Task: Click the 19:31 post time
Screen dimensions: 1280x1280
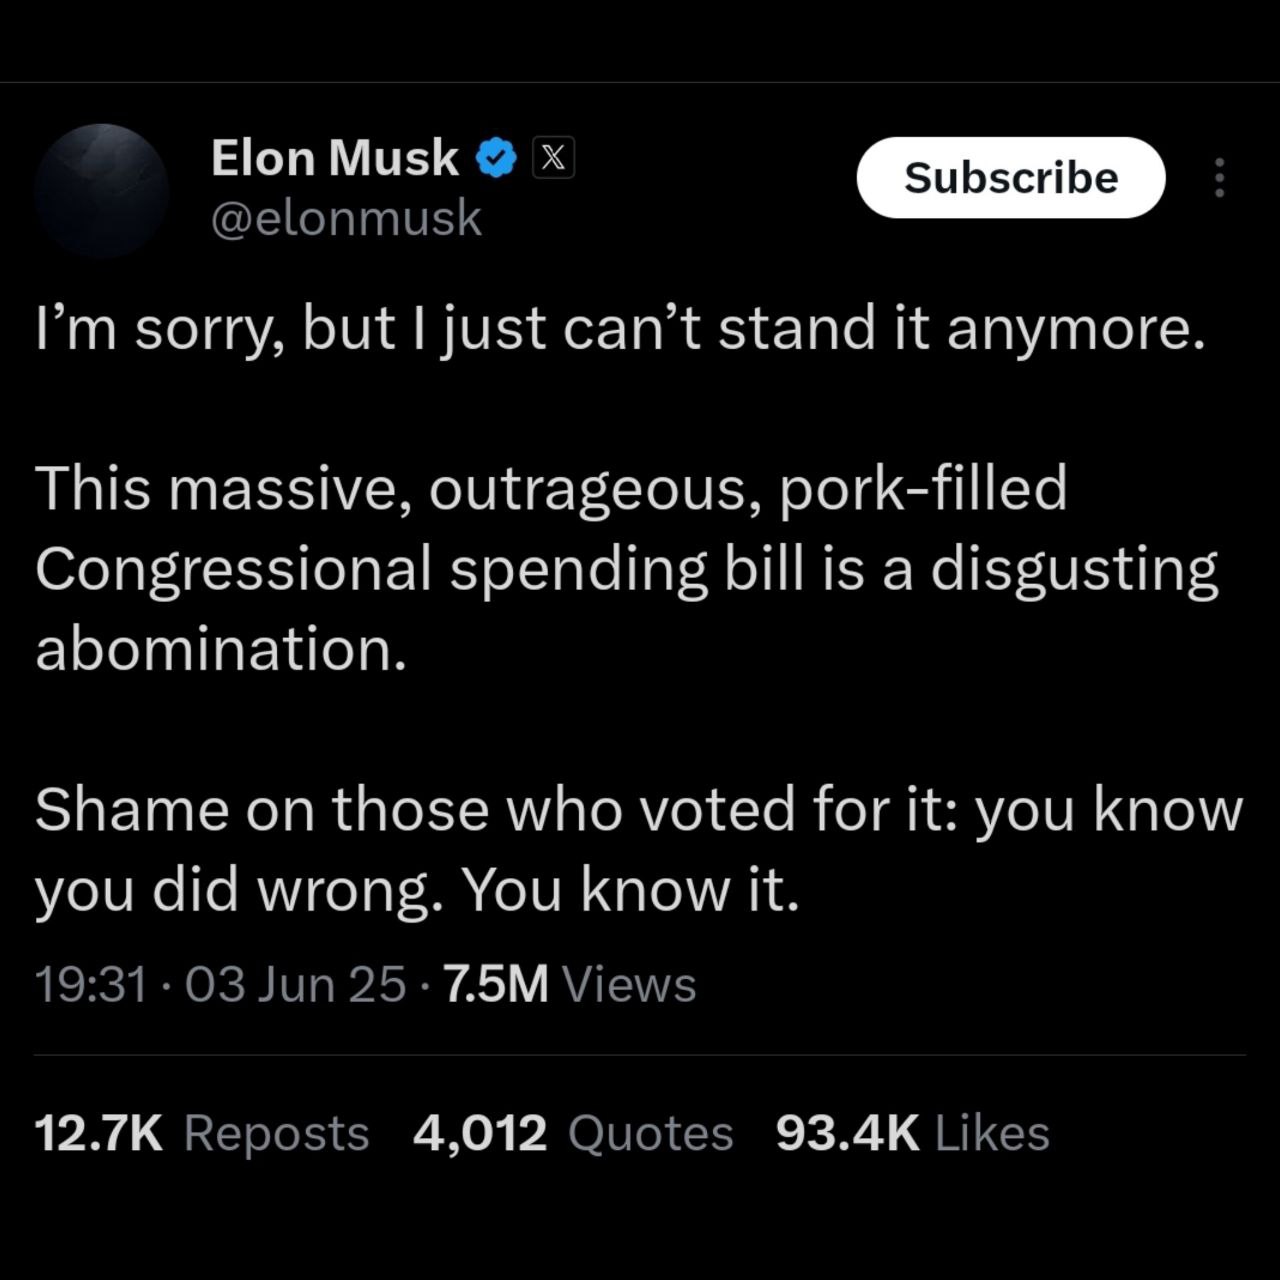Action: pyautogui.click(x=91, y=984)
